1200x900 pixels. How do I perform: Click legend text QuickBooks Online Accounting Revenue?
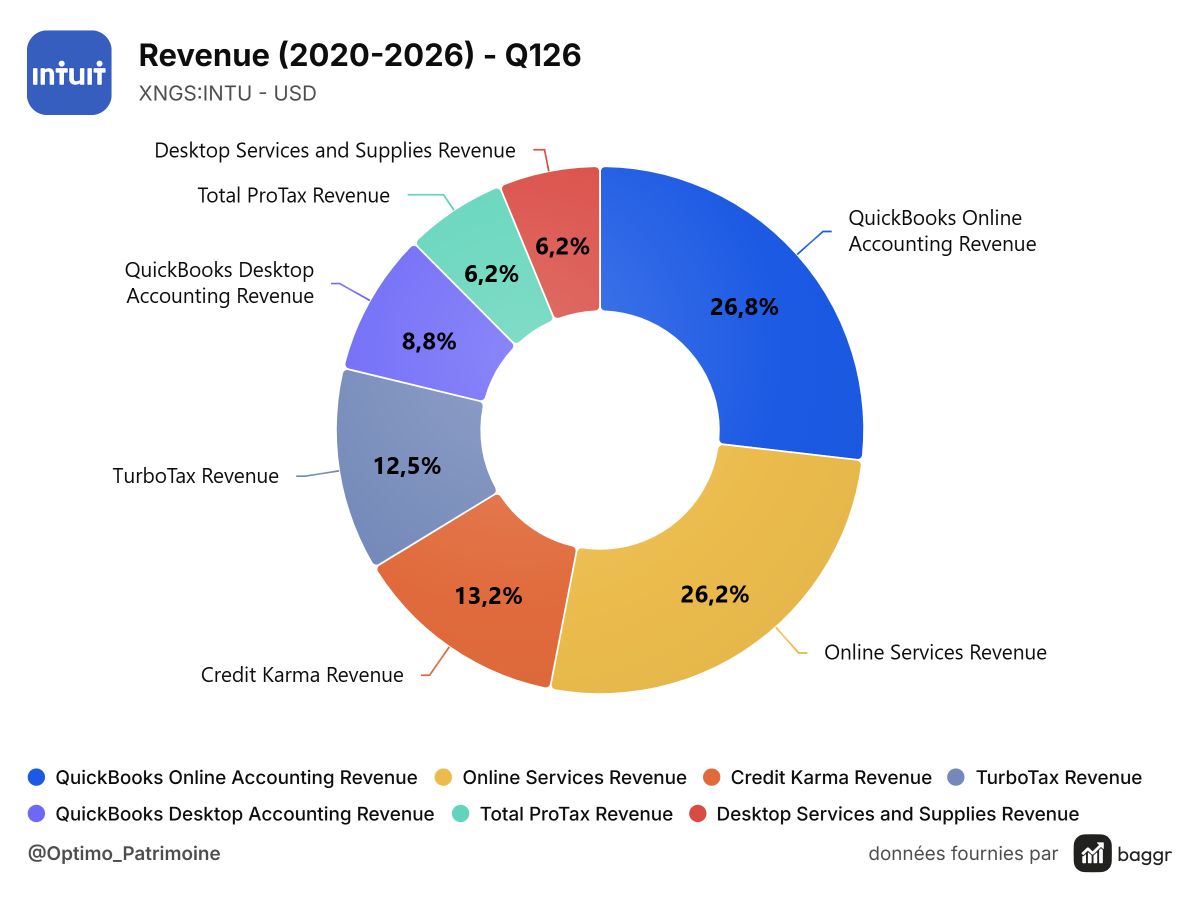236,778
